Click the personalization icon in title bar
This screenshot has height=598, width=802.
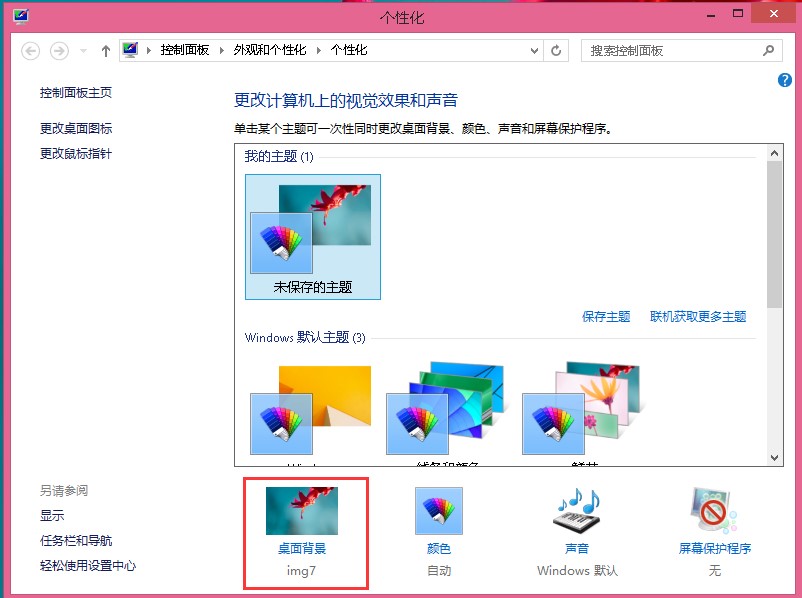pyautogui.click(x=21, y=14)
